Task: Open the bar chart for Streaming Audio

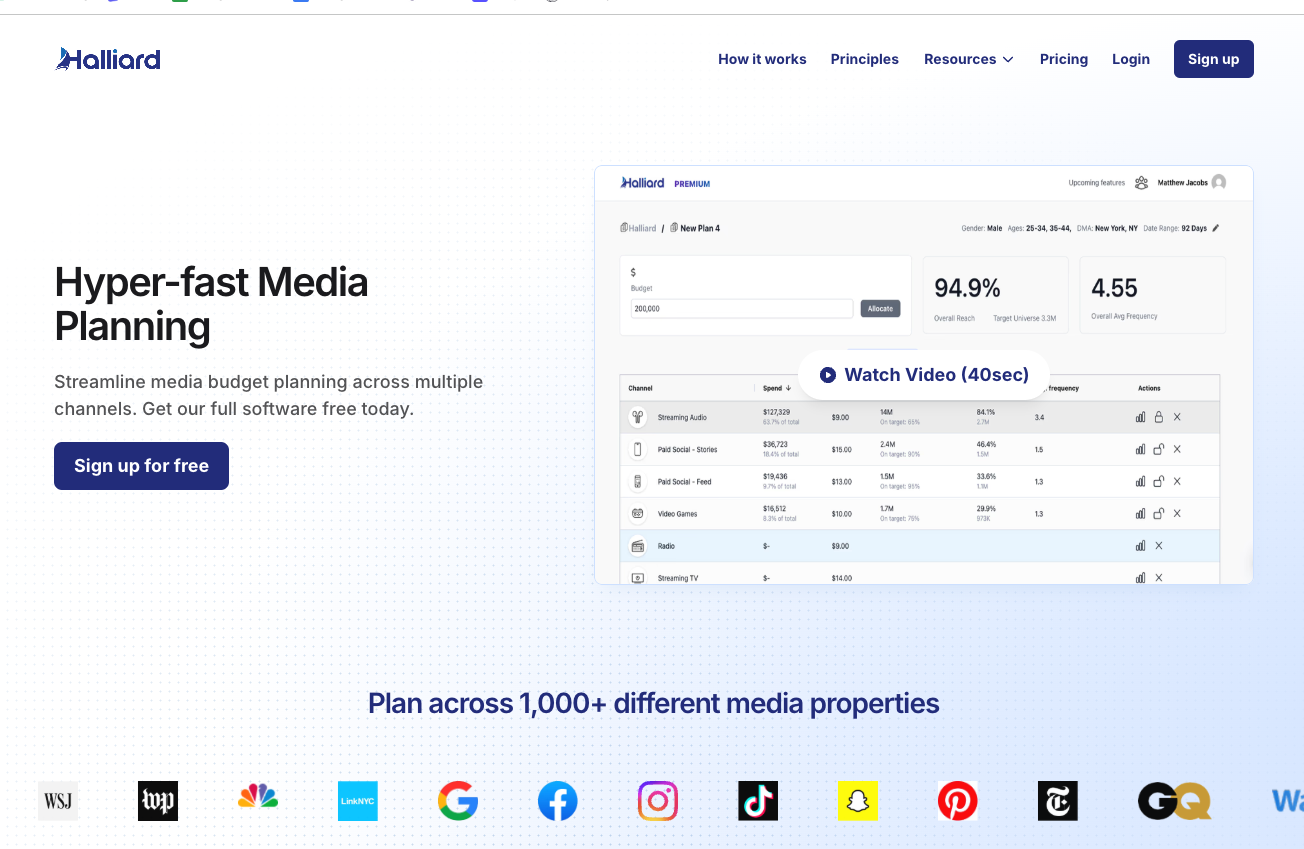Action: coord(1140,417)
